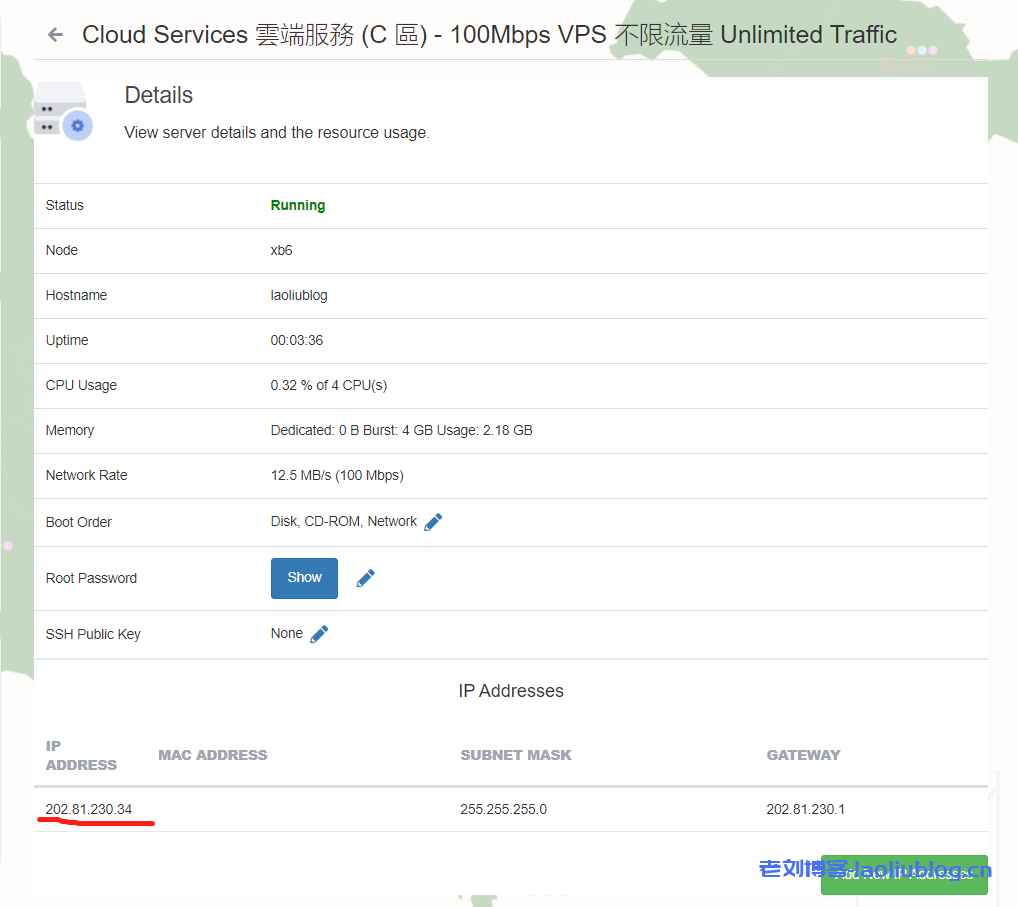
Task: Click the Cloud Services page title
Action: click(x=489, y=35)
